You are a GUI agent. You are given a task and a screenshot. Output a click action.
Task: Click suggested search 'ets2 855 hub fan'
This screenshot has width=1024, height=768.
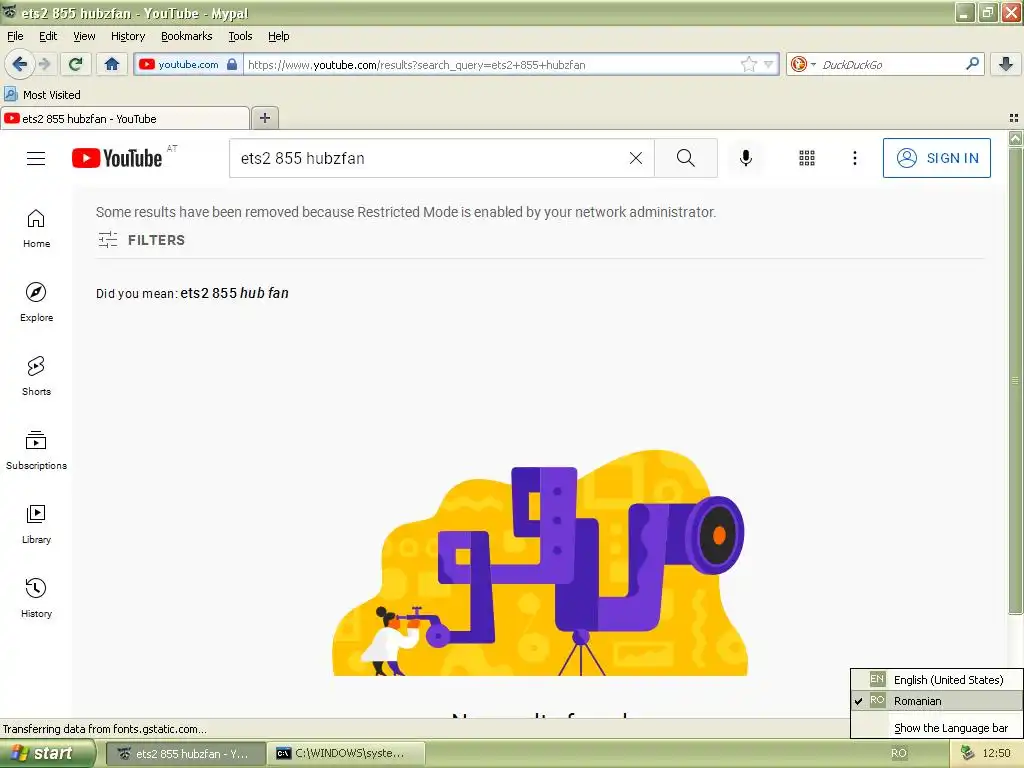(x=234, y=293)
